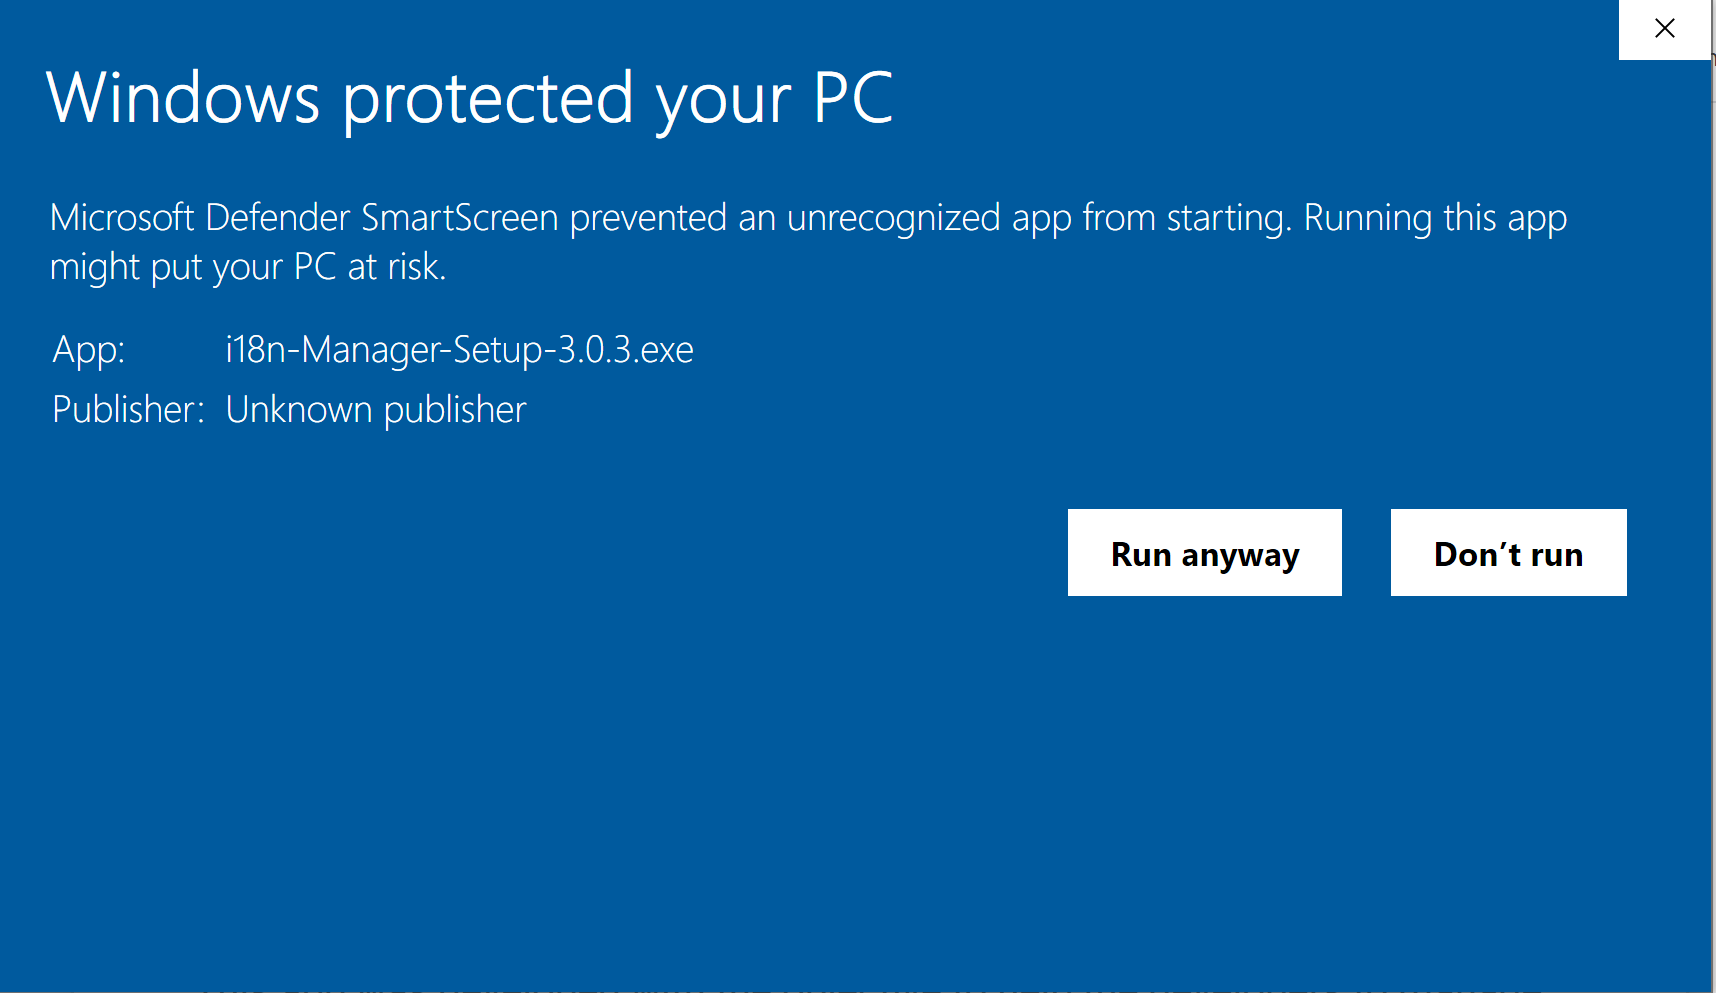Click "Running this app" in the message
1716x993 pixels.
1435,218
